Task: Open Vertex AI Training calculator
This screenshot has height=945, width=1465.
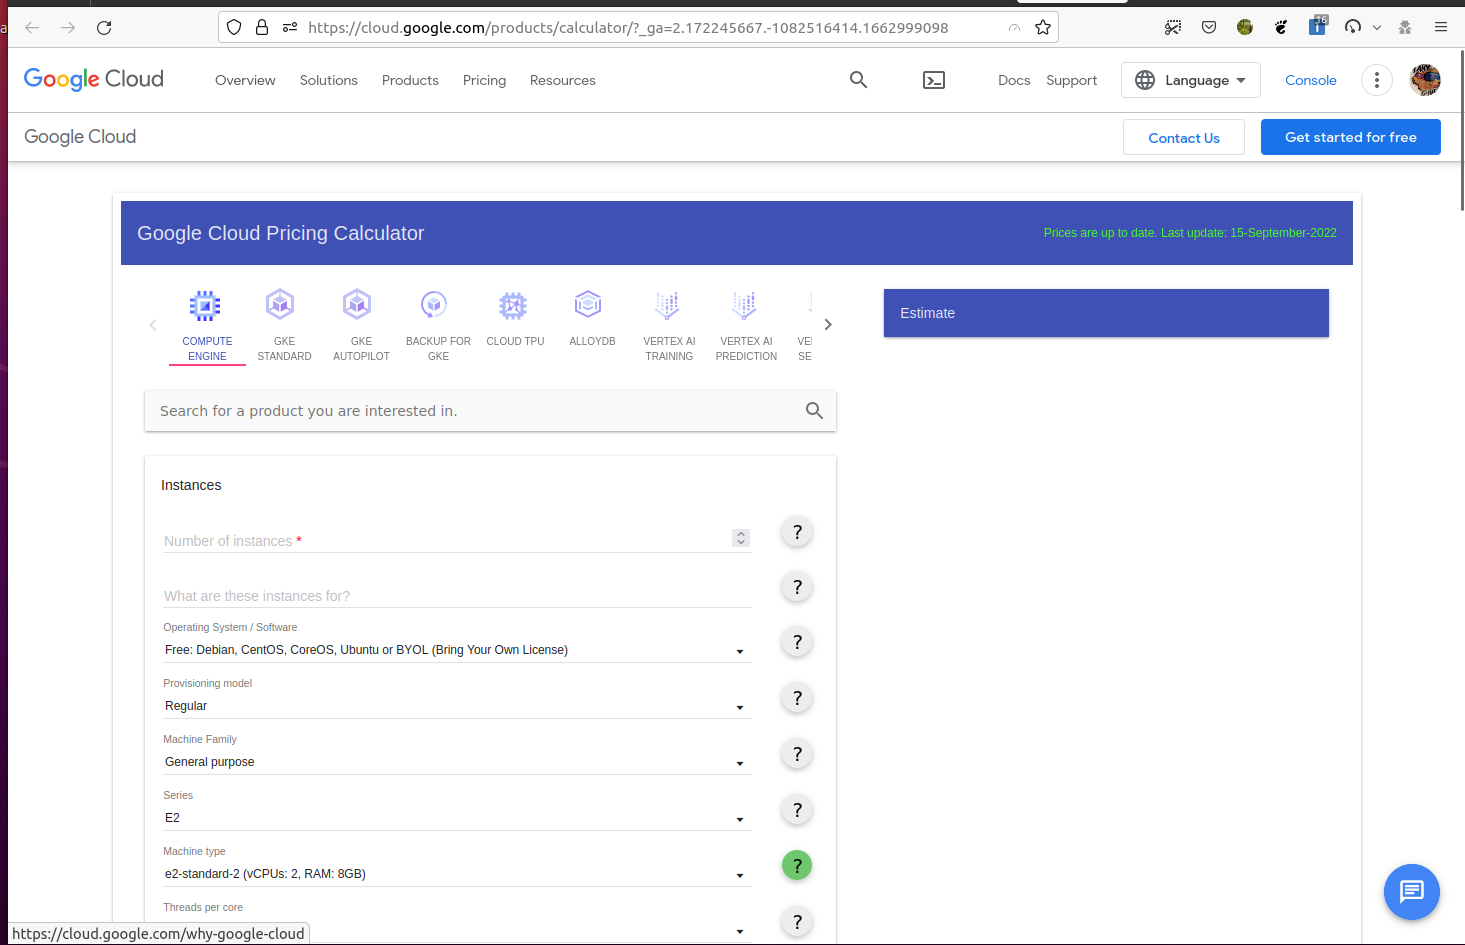Action: click(x=667, y=305)
